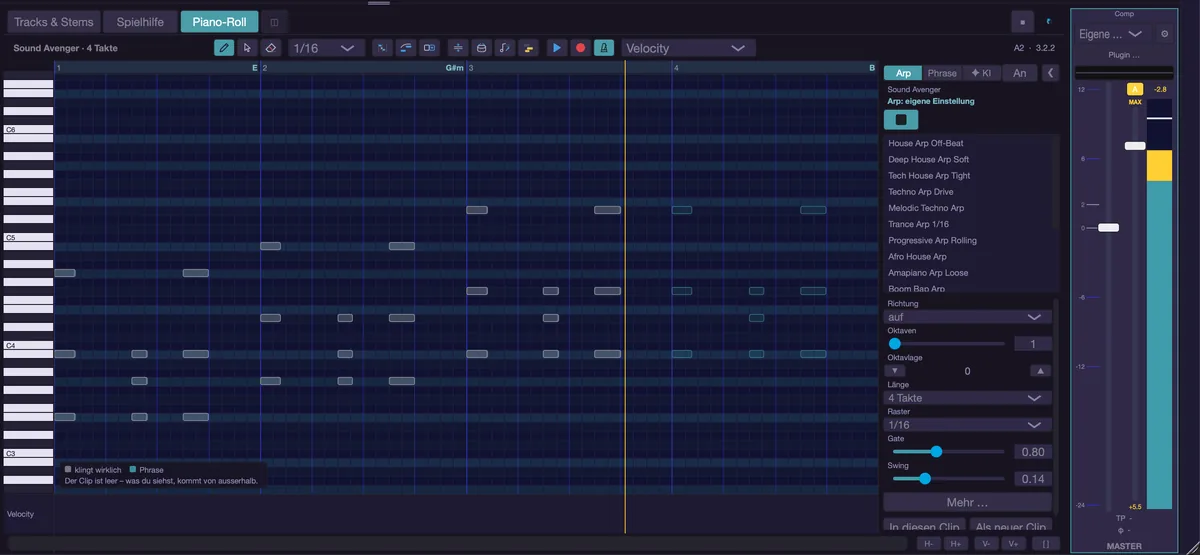
Task: Open the grid 1/16 dropdown in toolbar
Action: [326, 48]
